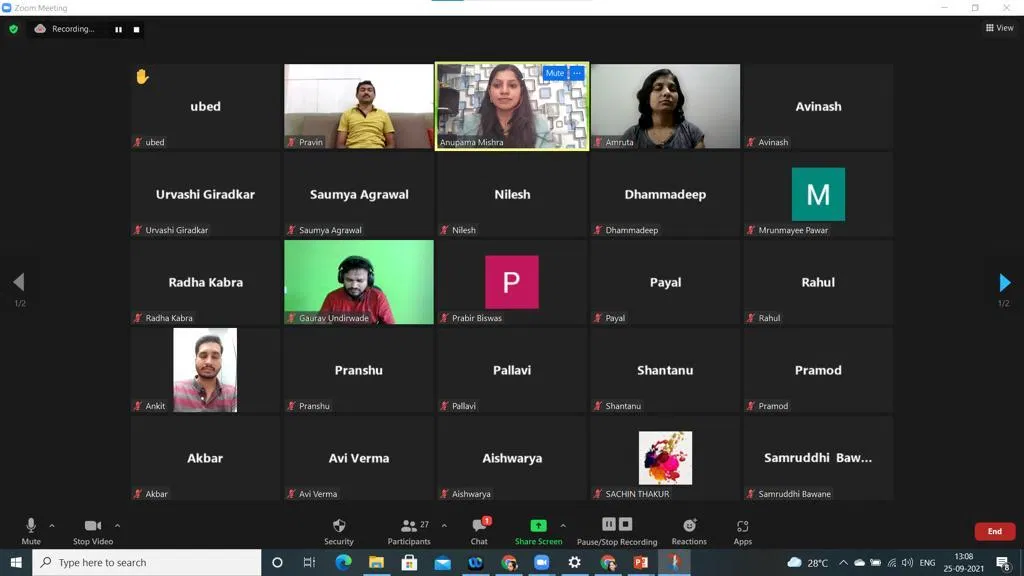Pause recording from the top-left recording indicator
The image size is (1024, 576).
click(118, 29)
